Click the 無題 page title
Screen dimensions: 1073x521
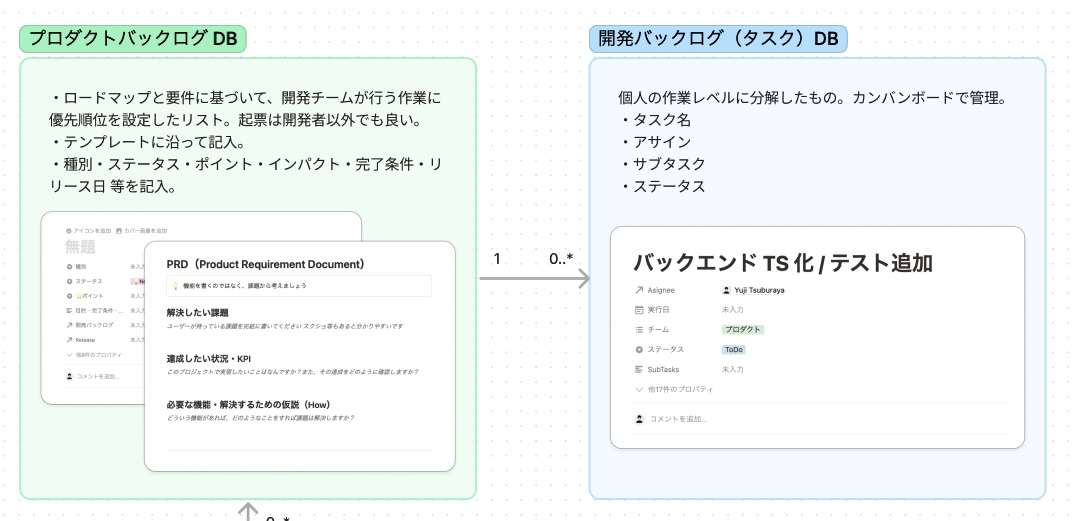[x=80, y=246]
